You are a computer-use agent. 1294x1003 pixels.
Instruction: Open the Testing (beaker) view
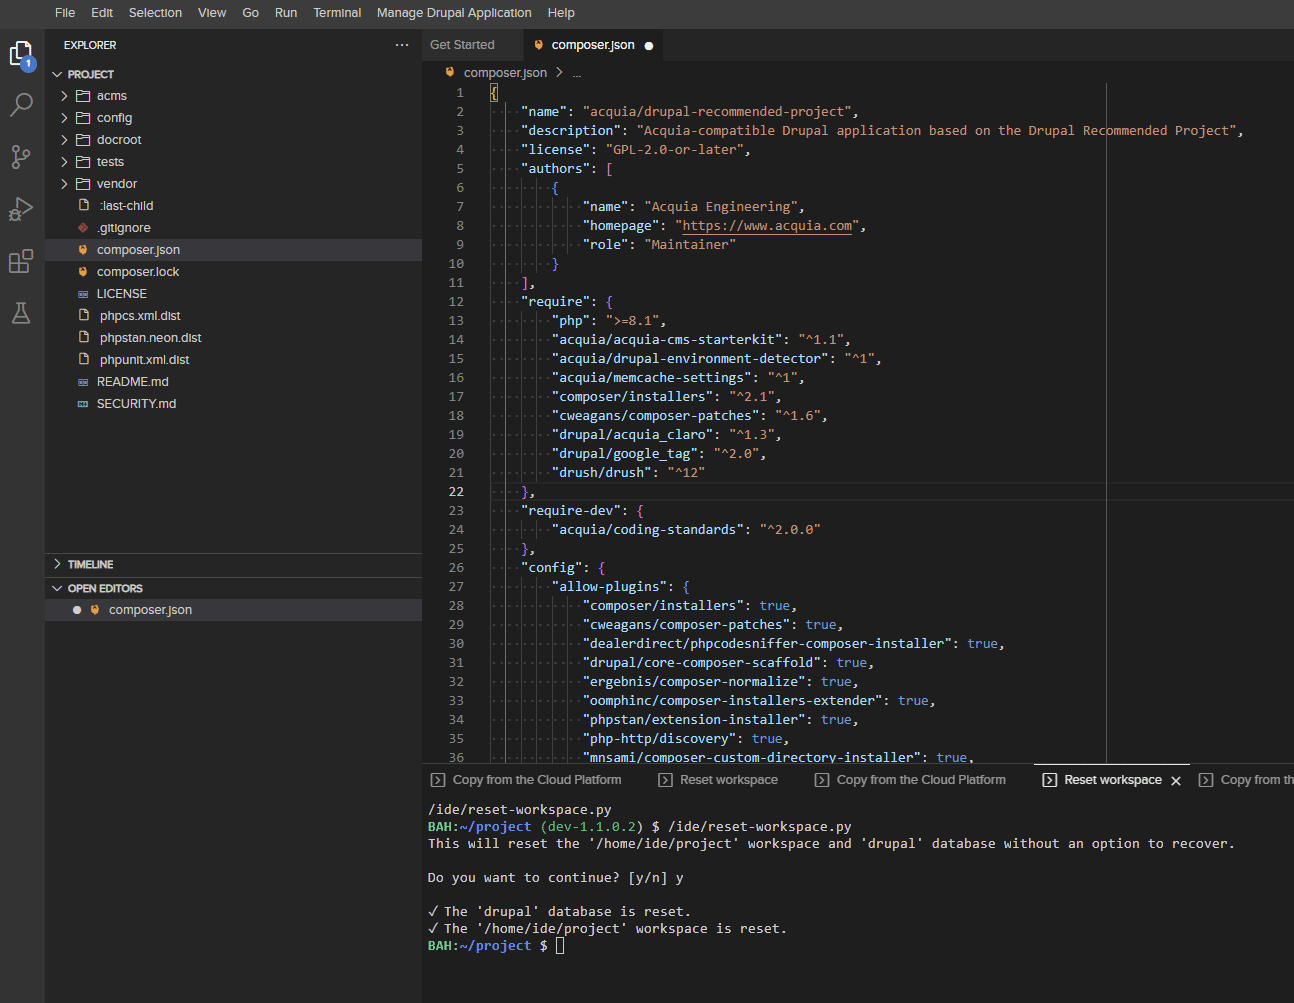coord(21,312)
